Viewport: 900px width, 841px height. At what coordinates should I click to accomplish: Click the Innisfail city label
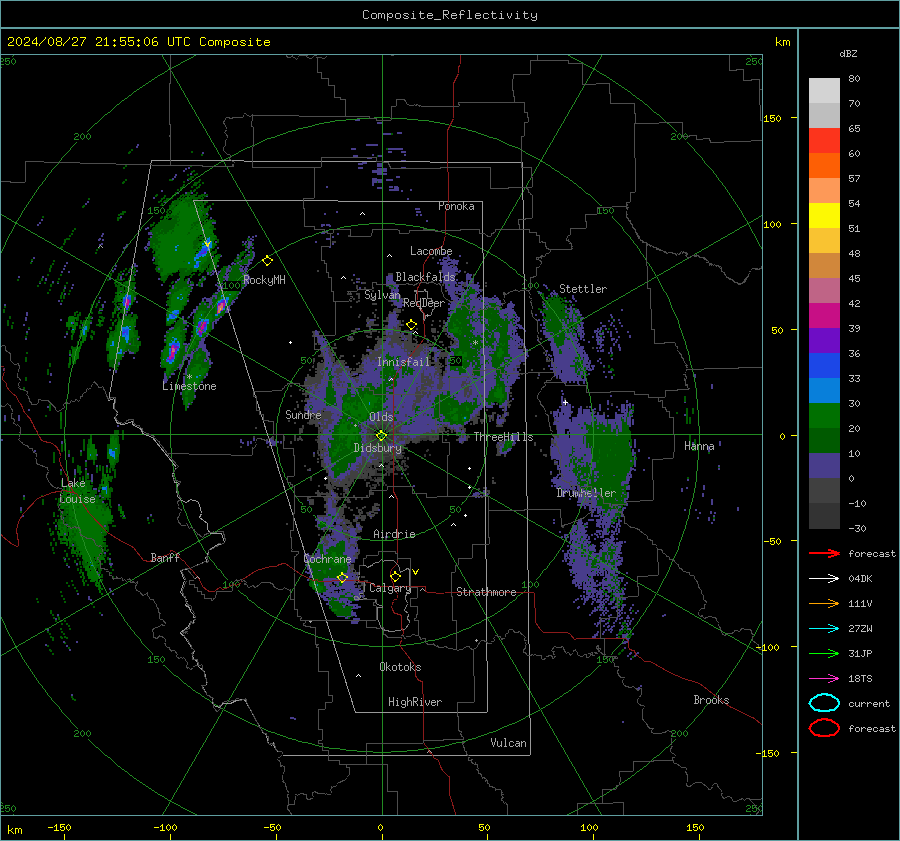[404, 362]
